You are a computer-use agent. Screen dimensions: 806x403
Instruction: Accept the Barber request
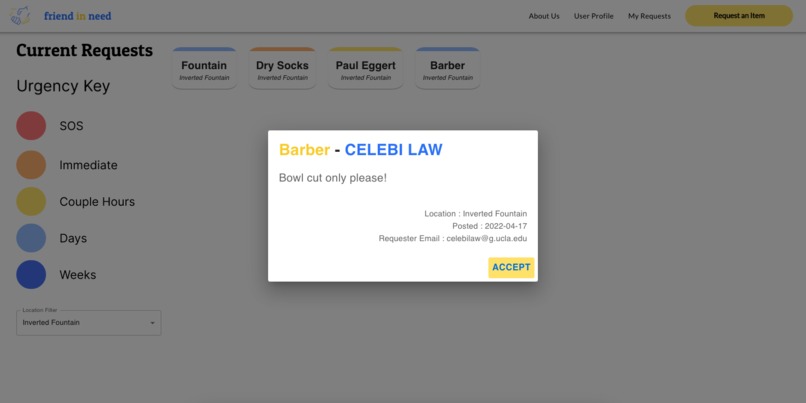pyautogui.click(x=511, y=267)
